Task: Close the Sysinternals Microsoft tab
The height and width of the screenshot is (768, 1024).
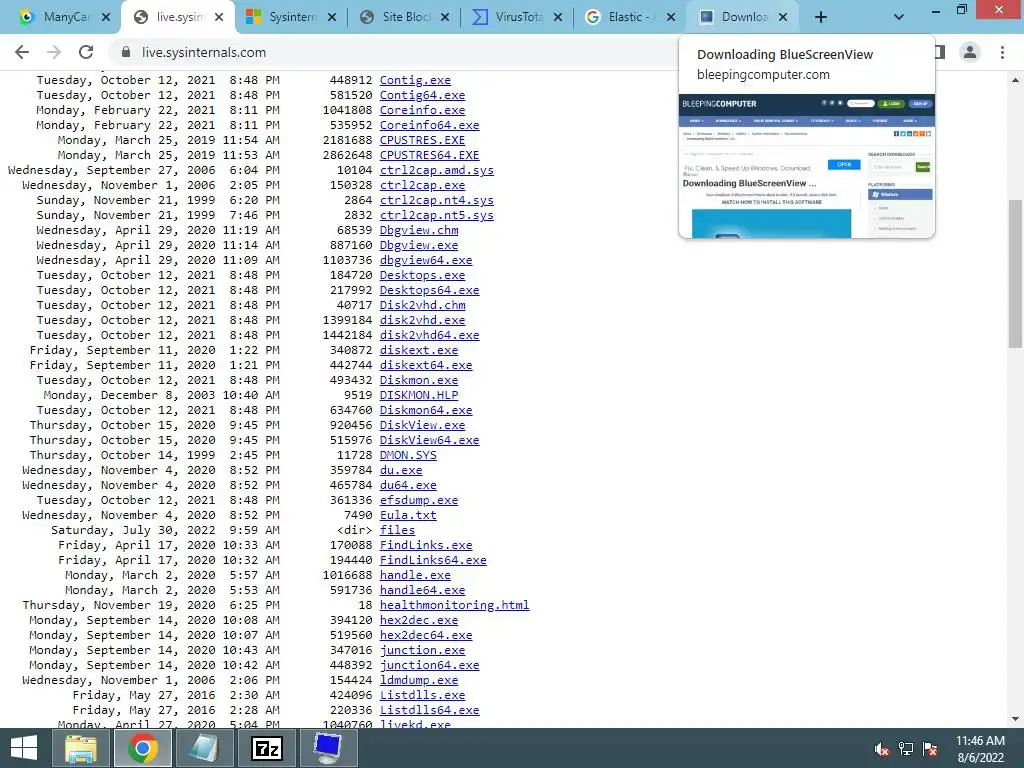Action: pyautogui.click(x=332, y=18)
